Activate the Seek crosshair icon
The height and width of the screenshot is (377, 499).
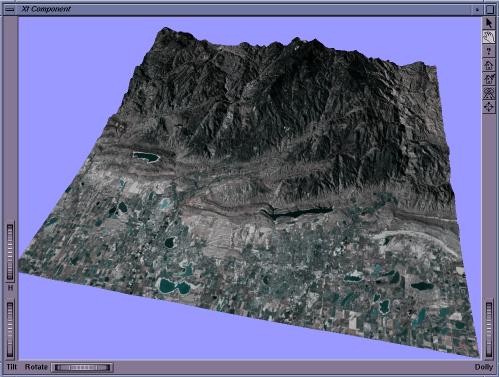(489, 107)
